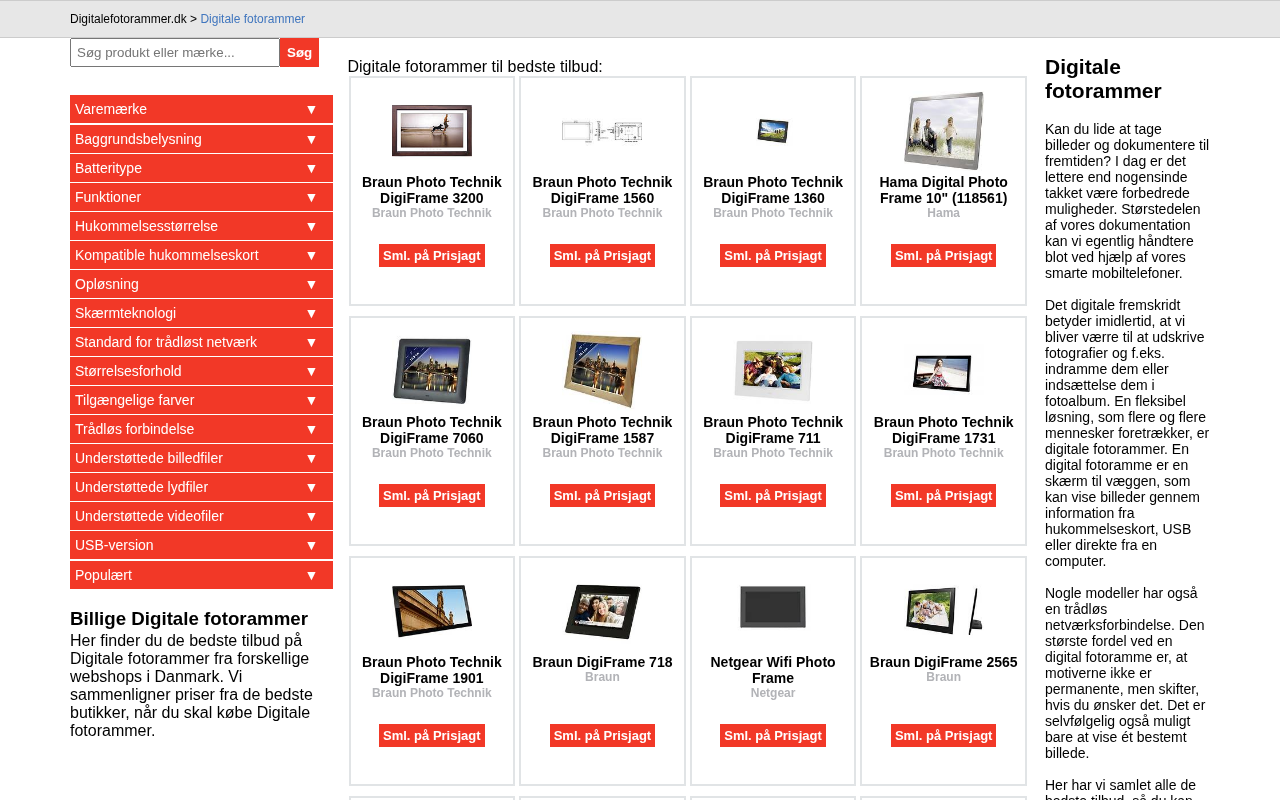Open Braun DigiFrame 718 product image

[x=602, y=611]
